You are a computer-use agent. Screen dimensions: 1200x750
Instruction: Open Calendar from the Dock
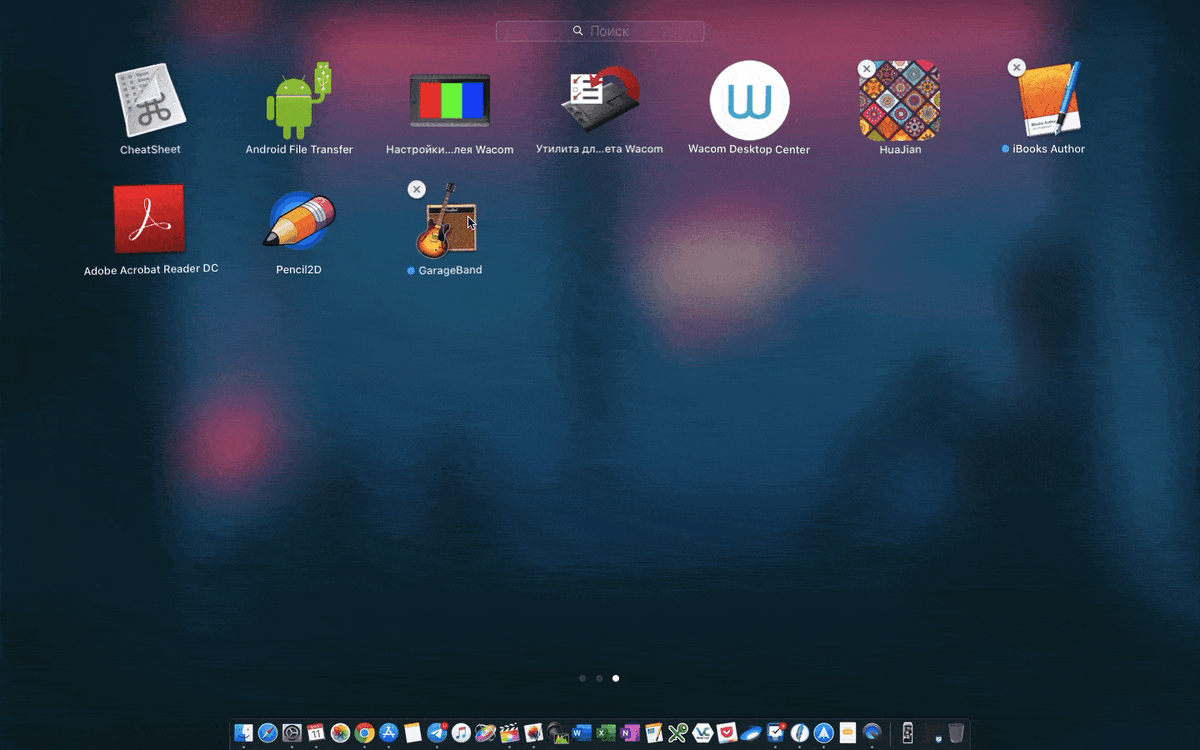click(315, 733)
